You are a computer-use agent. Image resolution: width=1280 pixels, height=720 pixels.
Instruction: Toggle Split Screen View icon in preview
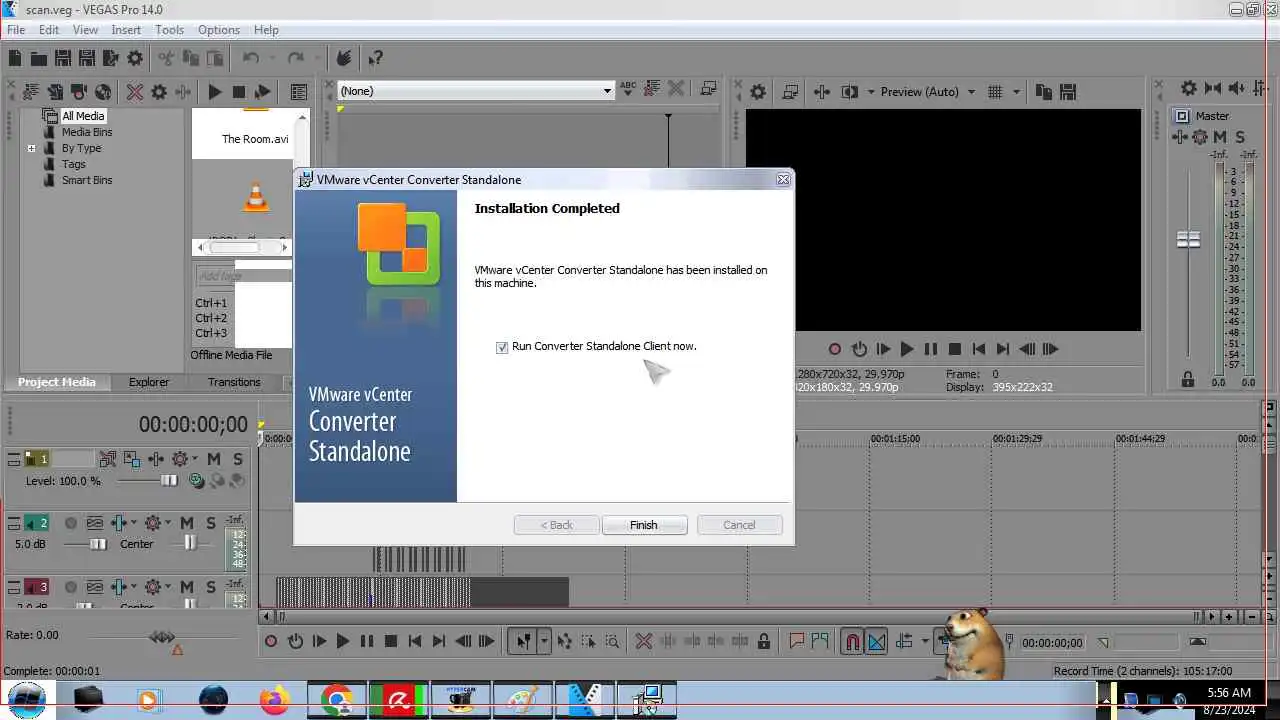click(849, 92)
